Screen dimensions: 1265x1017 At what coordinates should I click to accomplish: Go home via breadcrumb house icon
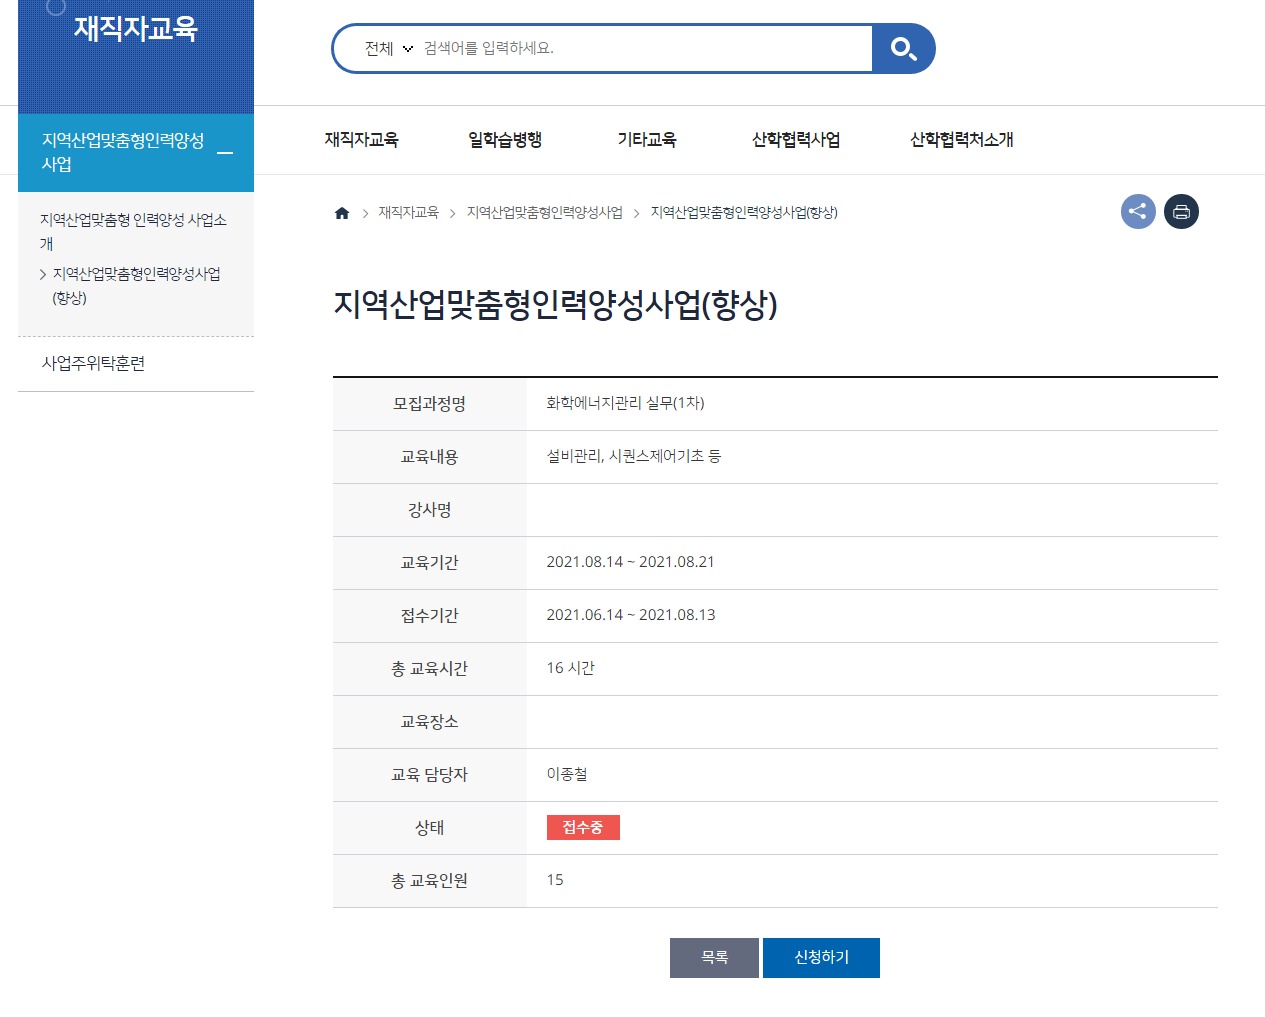[342, 213]
